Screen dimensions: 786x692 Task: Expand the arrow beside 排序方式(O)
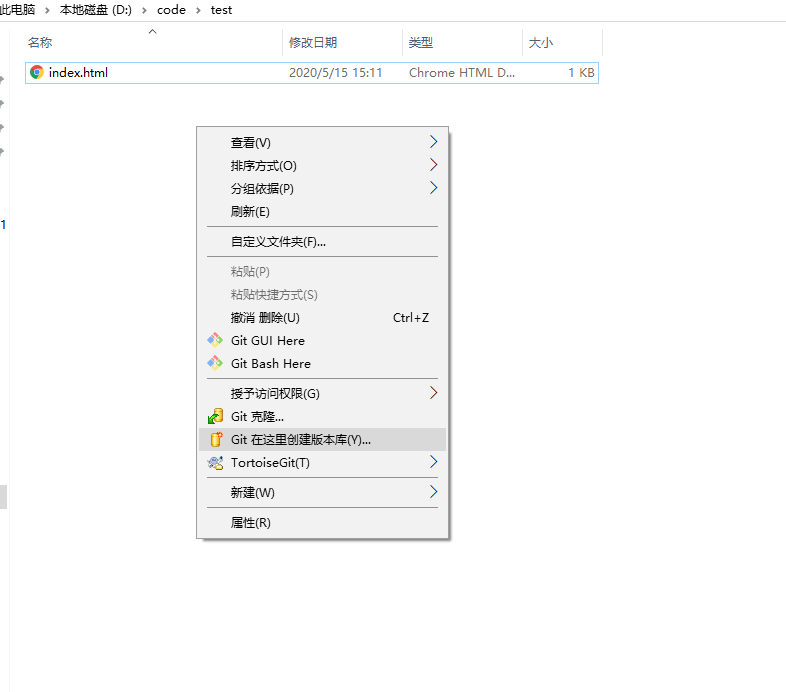tap(434, 165)
